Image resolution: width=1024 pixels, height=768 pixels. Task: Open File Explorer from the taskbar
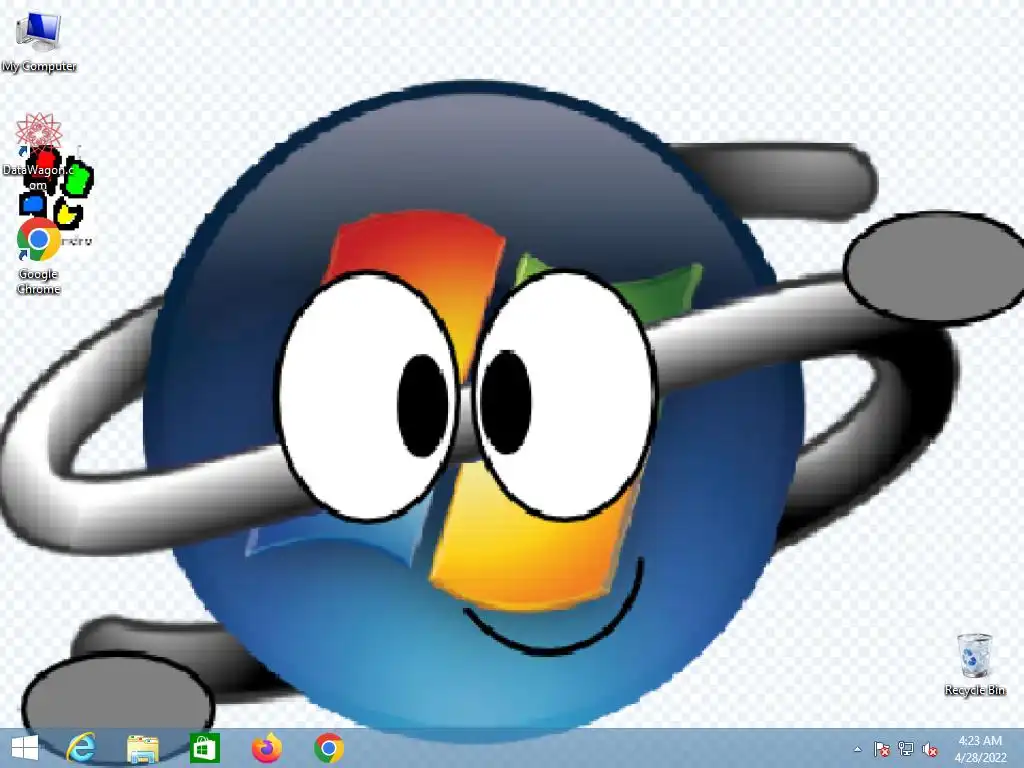[142, 748]
